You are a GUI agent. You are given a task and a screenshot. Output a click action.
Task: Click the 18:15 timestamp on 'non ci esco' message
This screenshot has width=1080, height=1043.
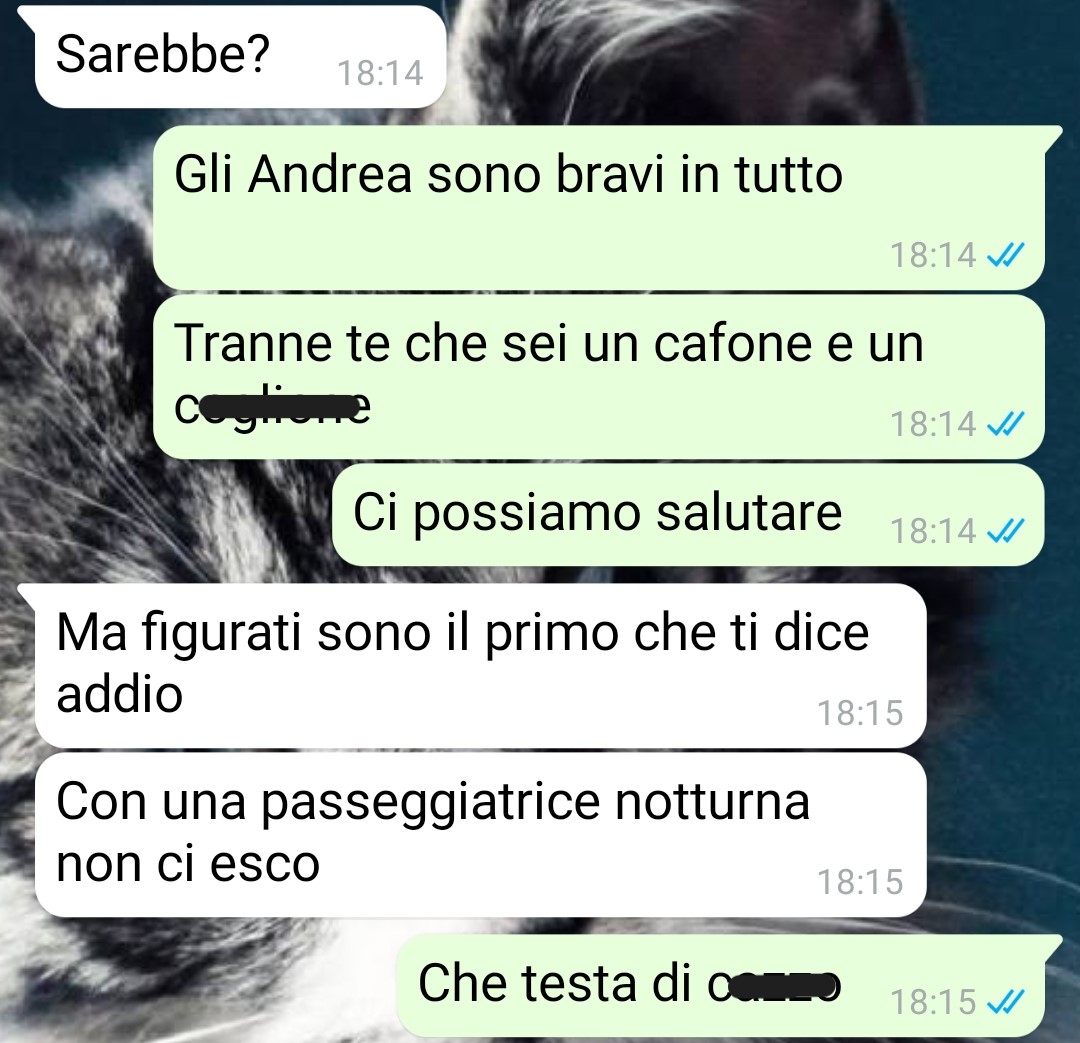click(x=860, y=882)
